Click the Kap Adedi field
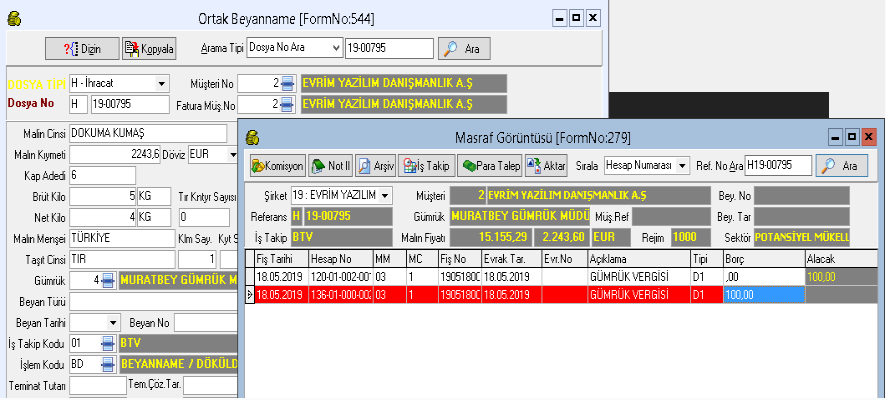 click(102, 175)
